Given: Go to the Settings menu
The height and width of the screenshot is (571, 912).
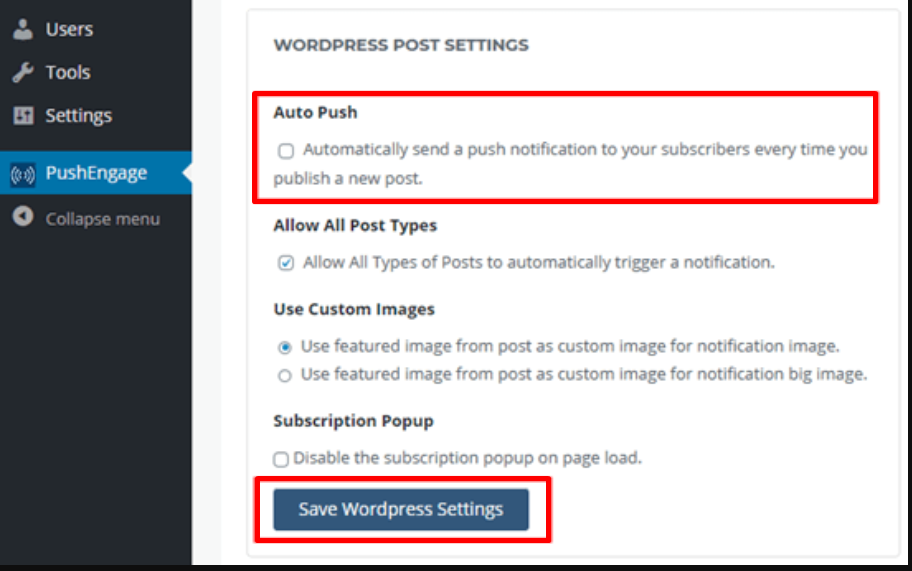Looking at the screenshot, I should tap(78, 116).
